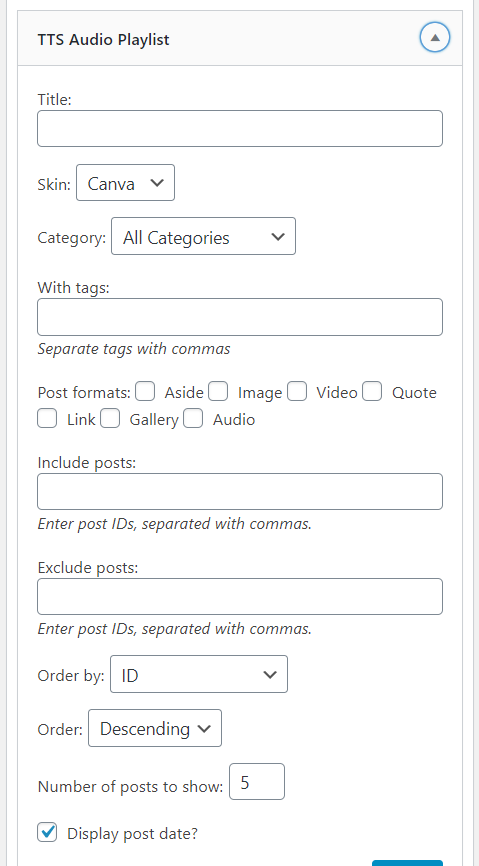This screenshot has width=479, height=866.
Task: Click the Exclude posts input field
Action: [x=240, y=596]
